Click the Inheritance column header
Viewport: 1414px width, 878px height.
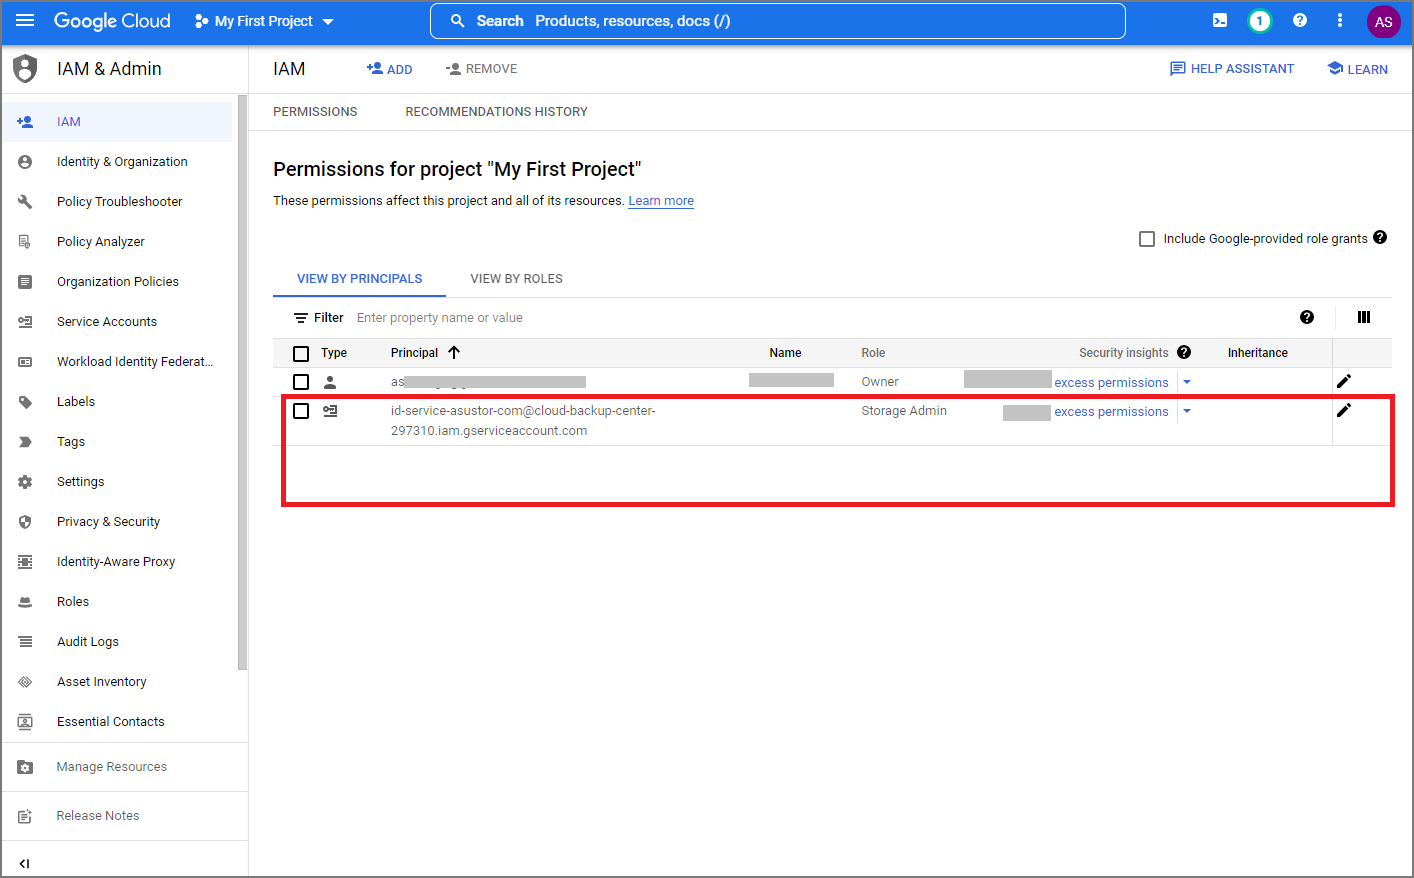click(x=1258, y=353)
